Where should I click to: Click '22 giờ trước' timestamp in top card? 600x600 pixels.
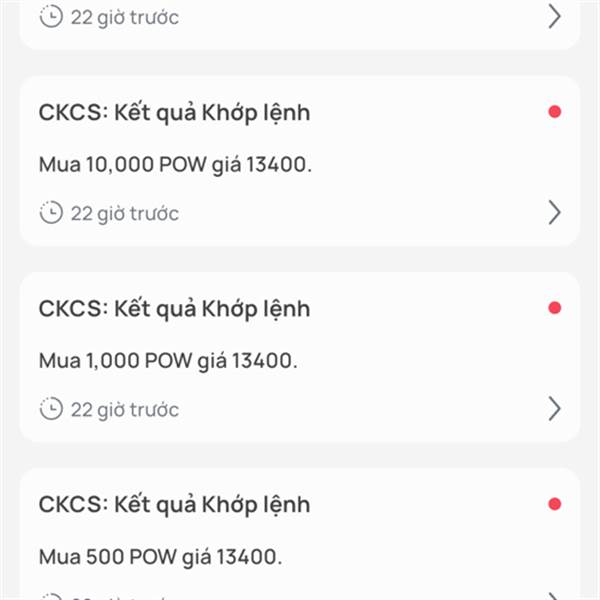[125, 18]
